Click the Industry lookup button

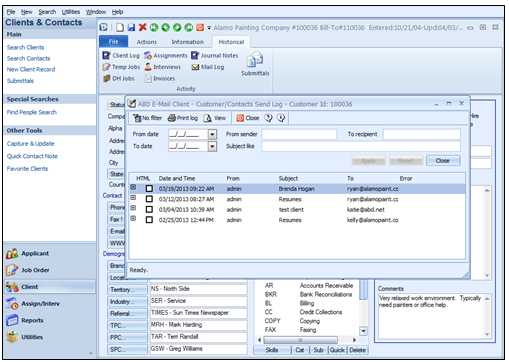pos(127,301)
